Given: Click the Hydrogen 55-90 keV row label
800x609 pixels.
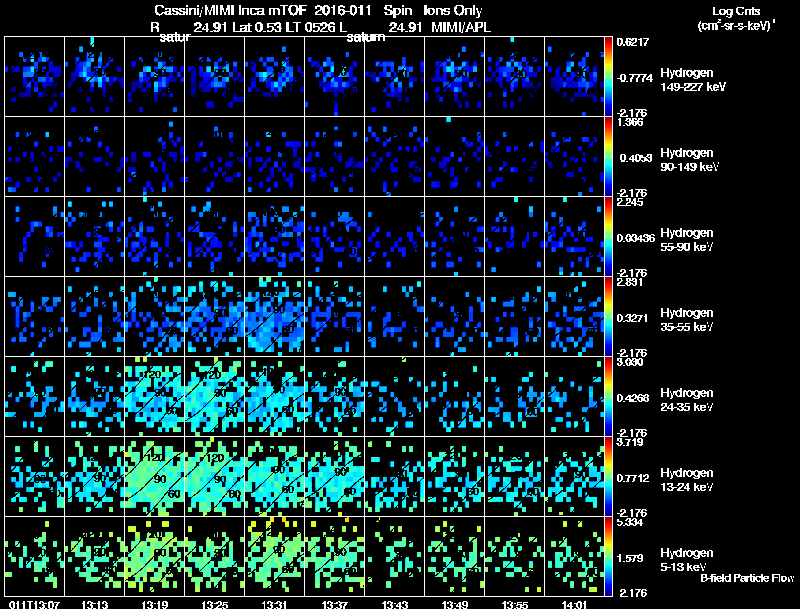Looking at the screenshot, I should pos(687,240).
